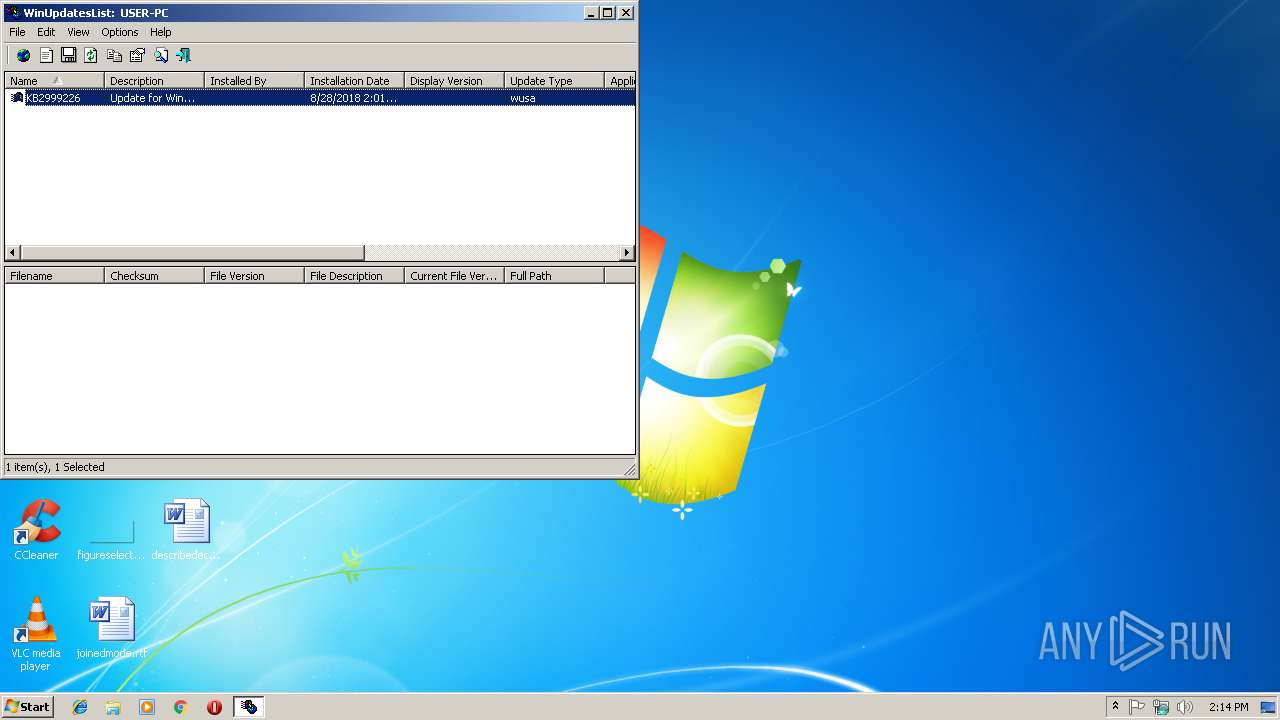The height and width of the screenshot is (720, 1280).
Task: Minimize the WinUpdatesList window
Action: [591, 13]
